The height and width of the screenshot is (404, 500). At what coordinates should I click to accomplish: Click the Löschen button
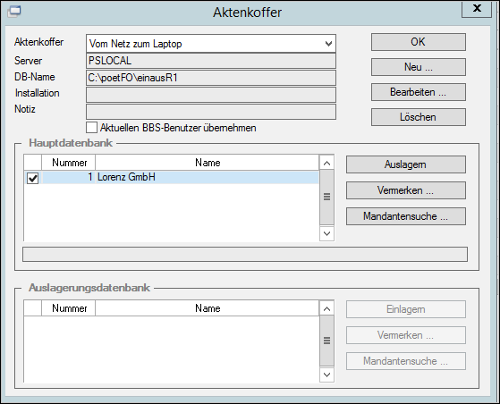tap(418, 117)
